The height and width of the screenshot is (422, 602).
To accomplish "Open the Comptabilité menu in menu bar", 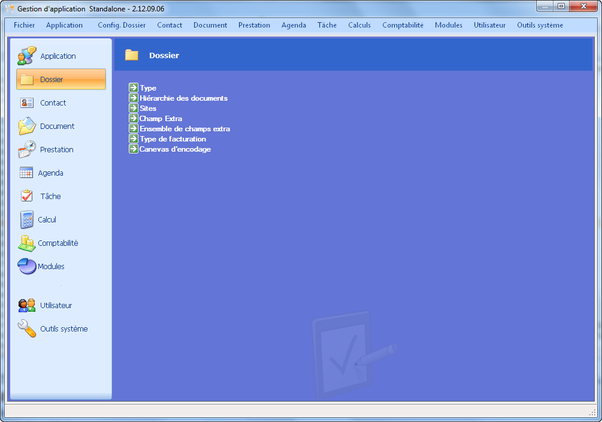I will (402, 24).
